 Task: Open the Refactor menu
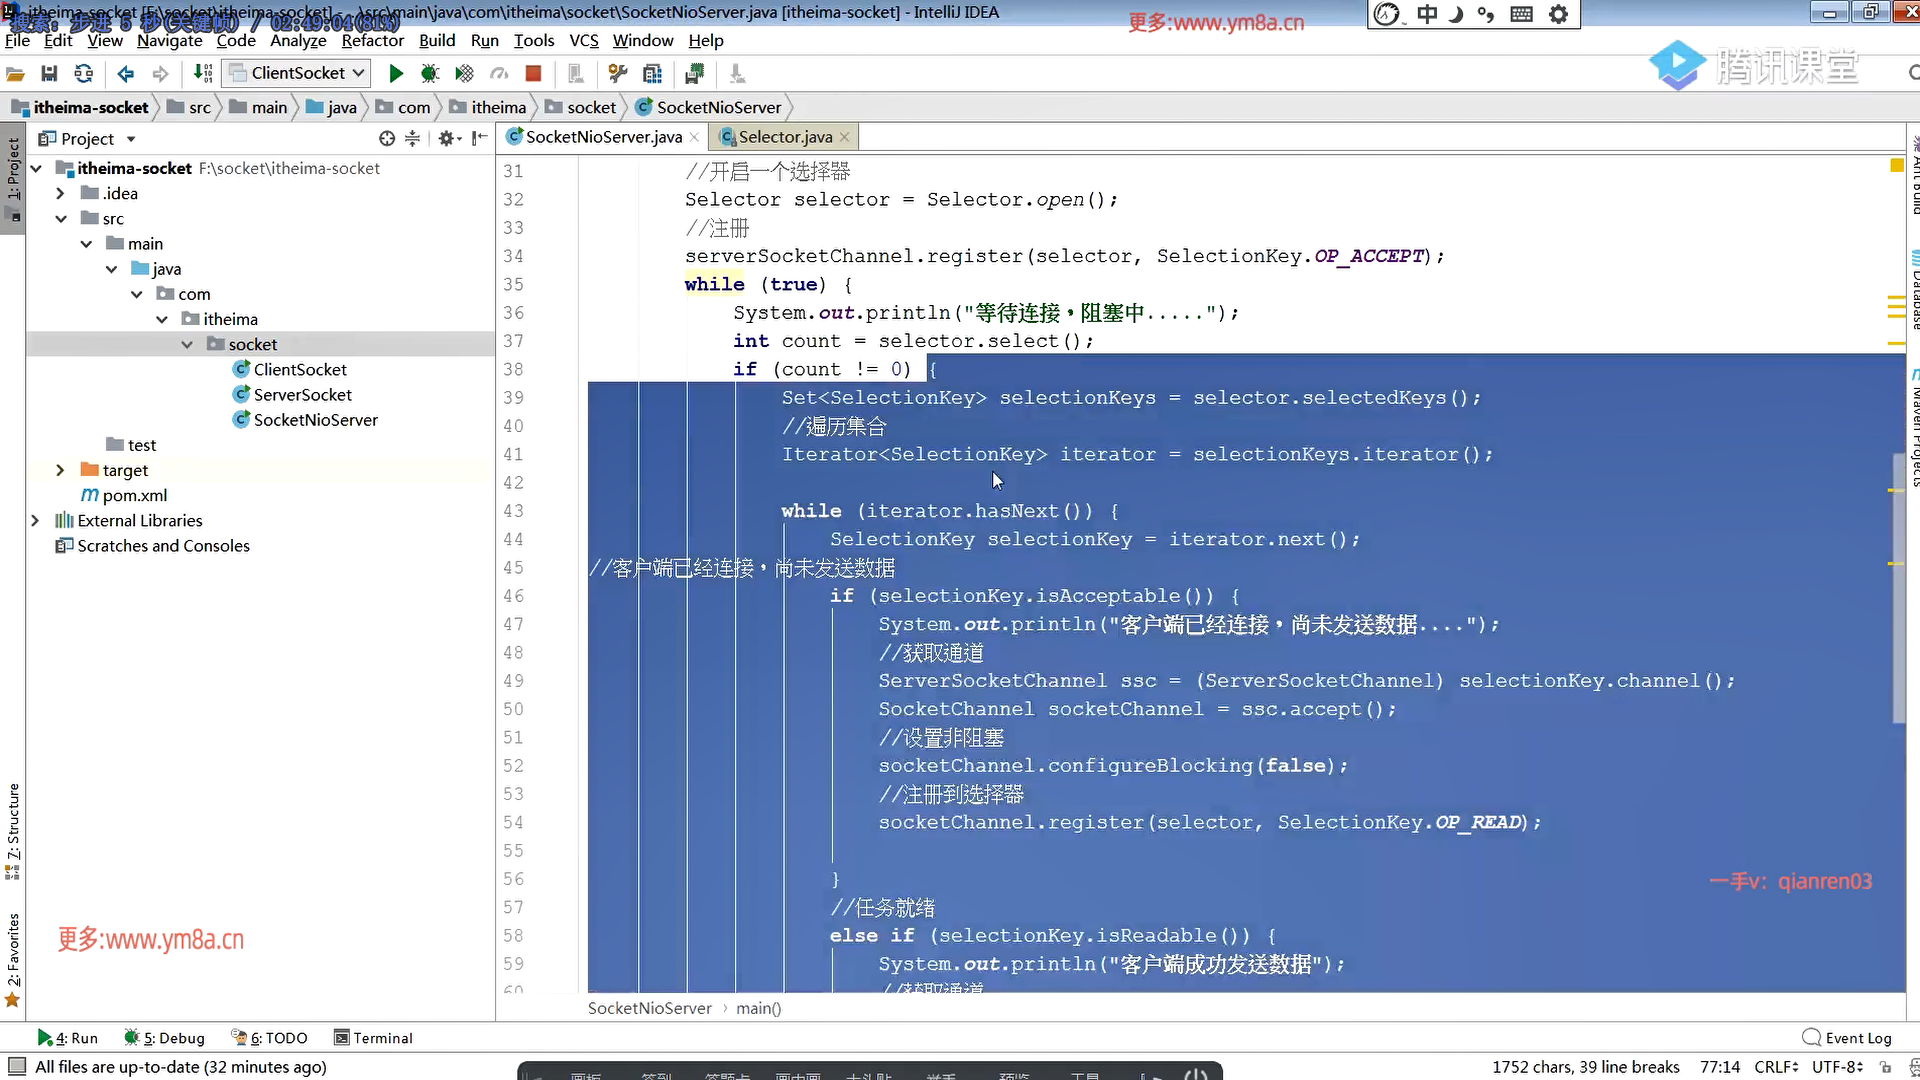point(372,40)
